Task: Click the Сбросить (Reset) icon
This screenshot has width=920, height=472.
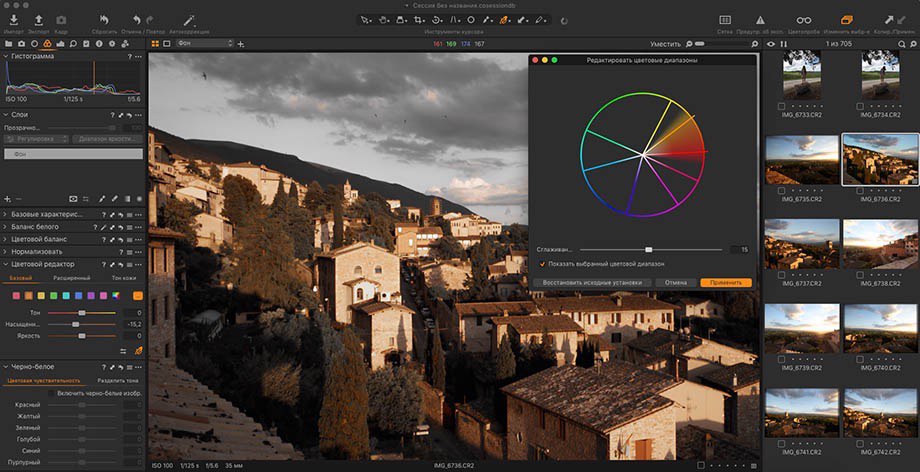Action: coord(104,20)
